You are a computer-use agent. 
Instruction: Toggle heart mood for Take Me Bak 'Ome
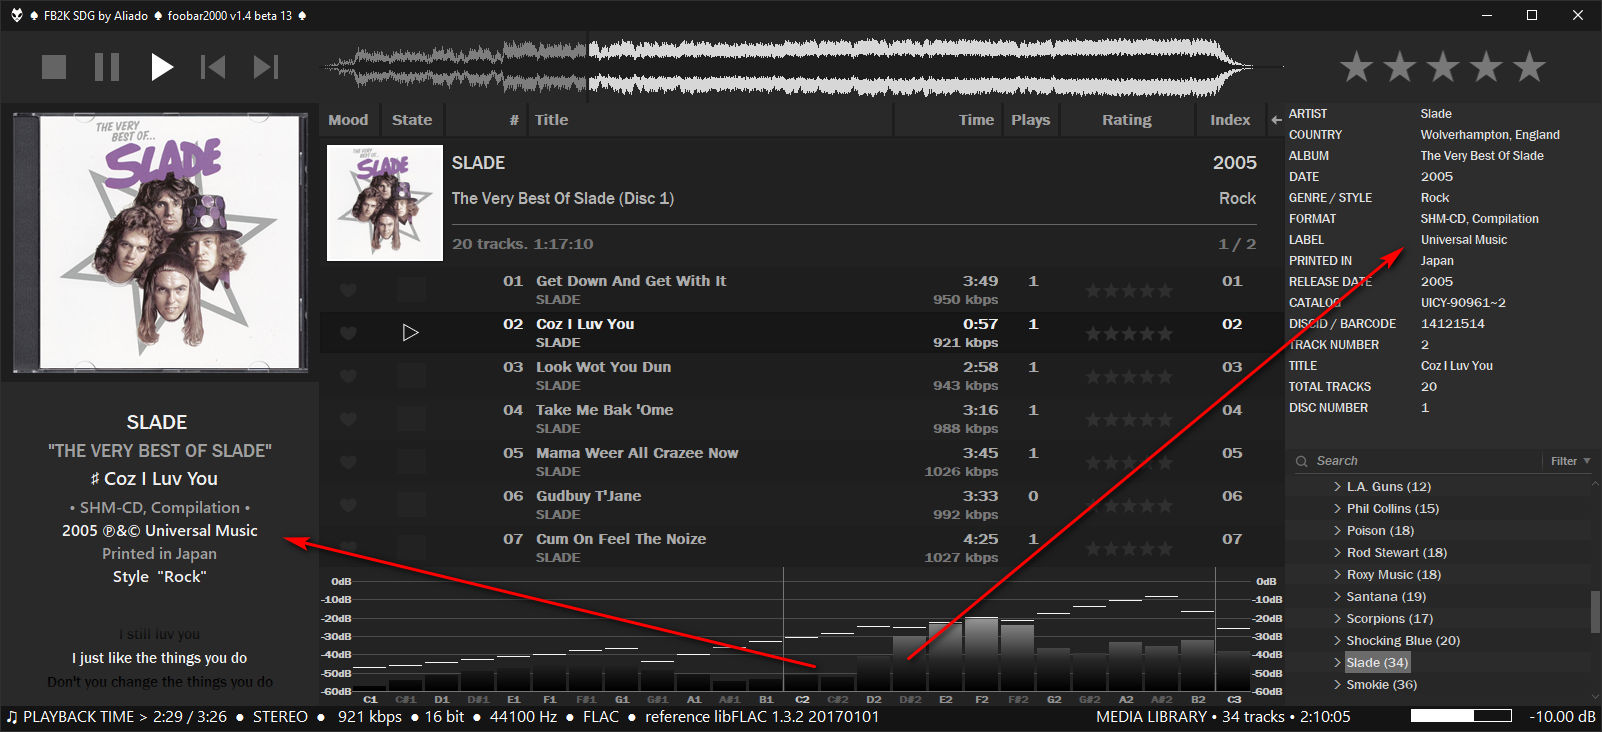[348, 419]
